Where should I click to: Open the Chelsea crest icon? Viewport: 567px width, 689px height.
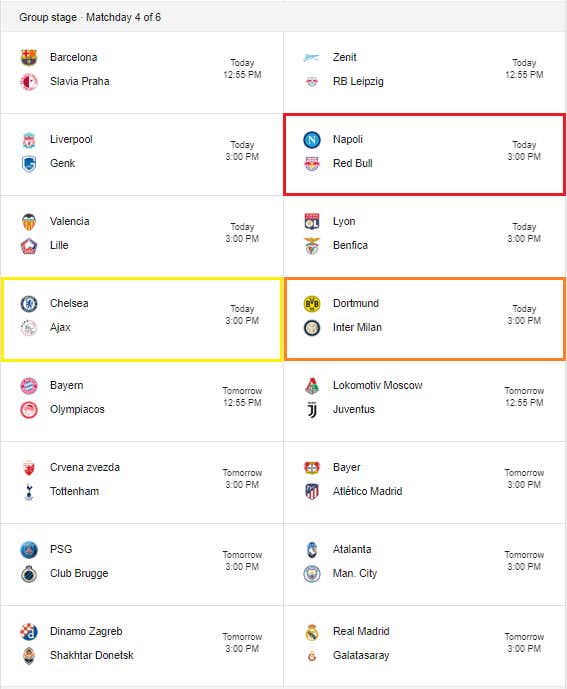click(x=29, y=304)
